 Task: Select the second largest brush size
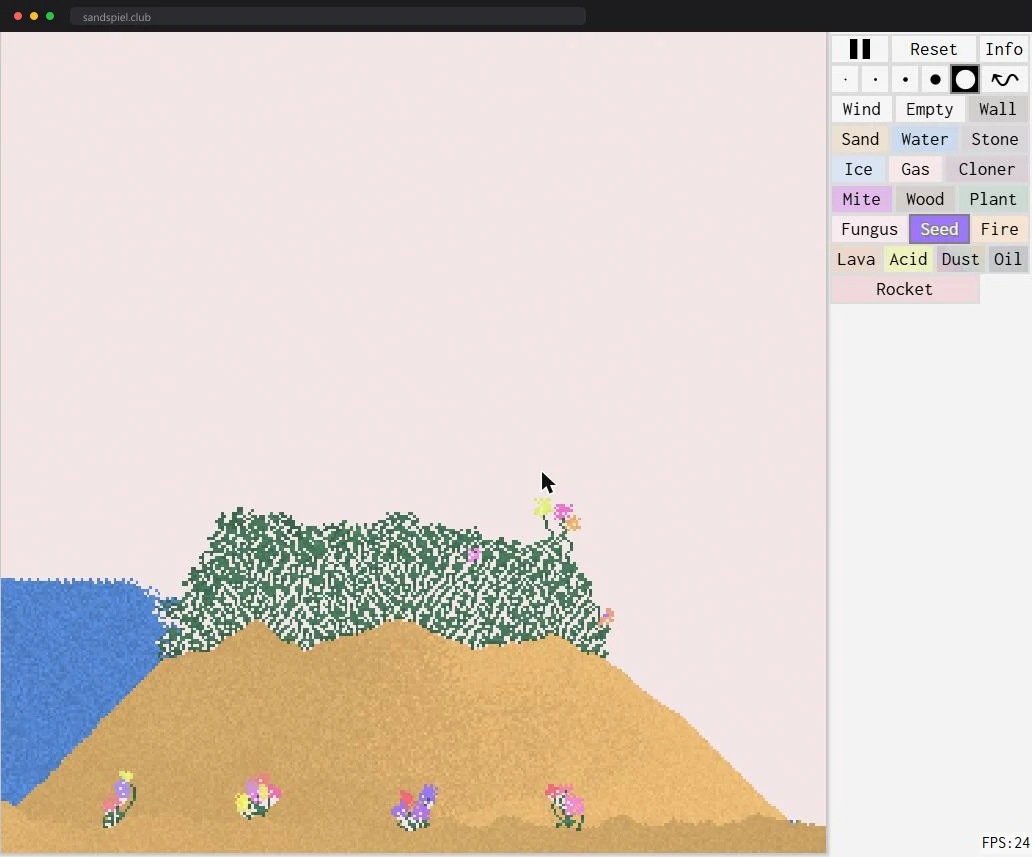pyautogui.click(x=935, y=80)
